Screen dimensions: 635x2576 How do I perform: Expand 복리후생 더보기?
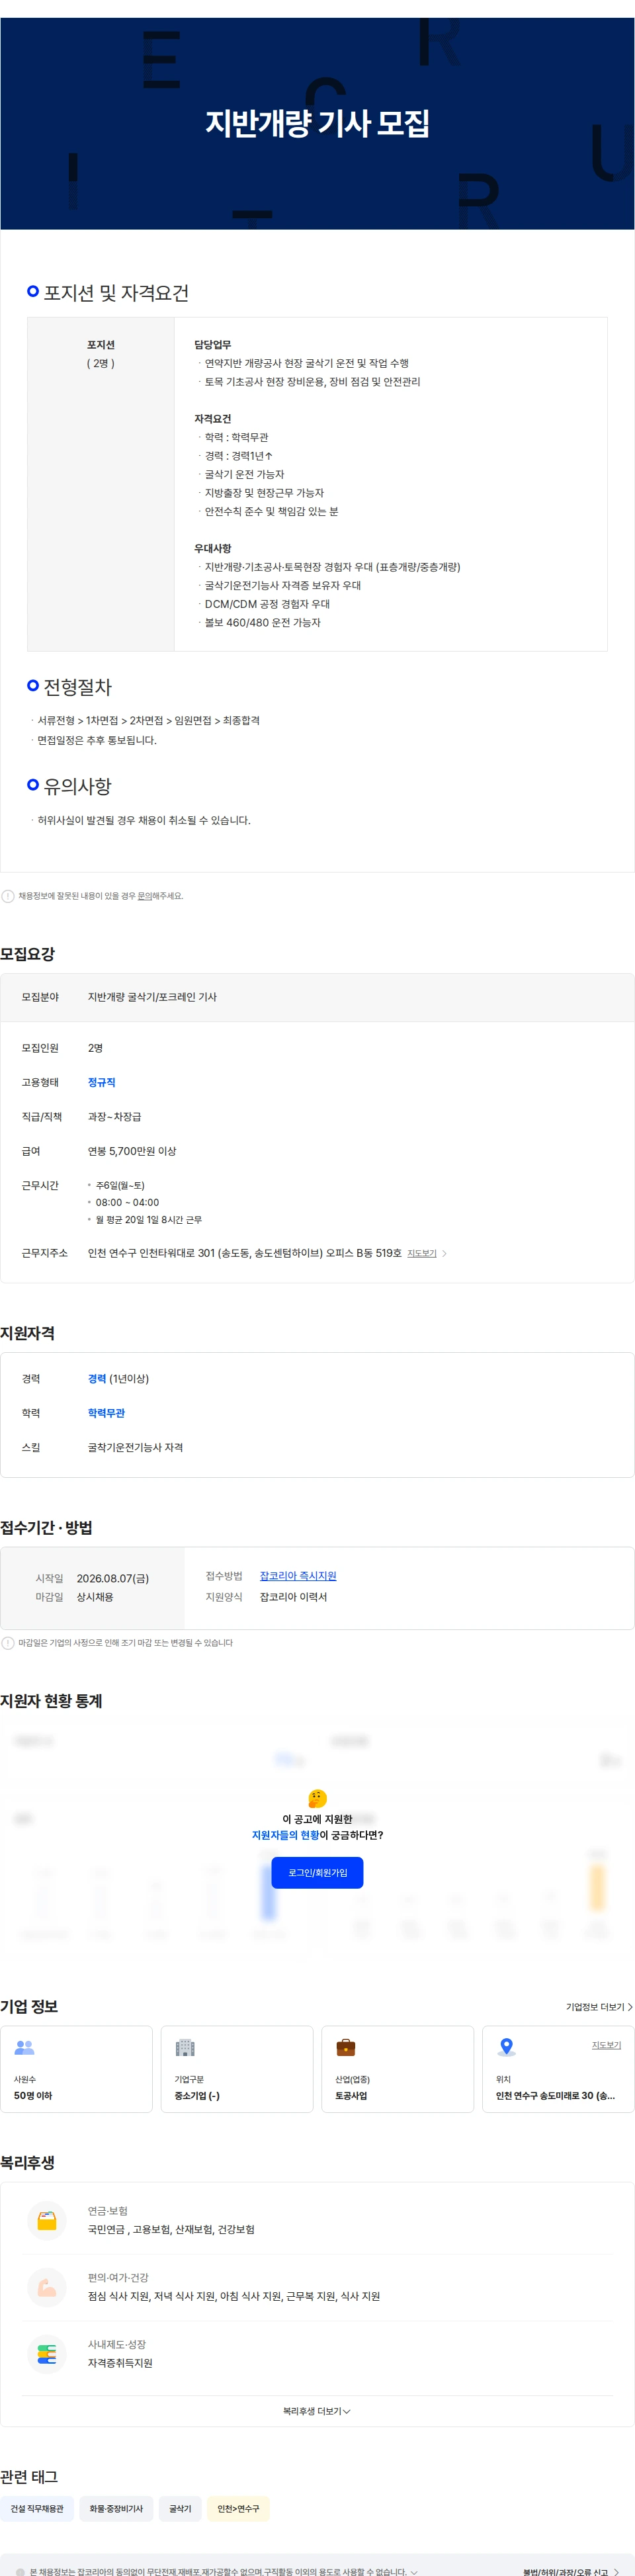(x=317, y=2411)
